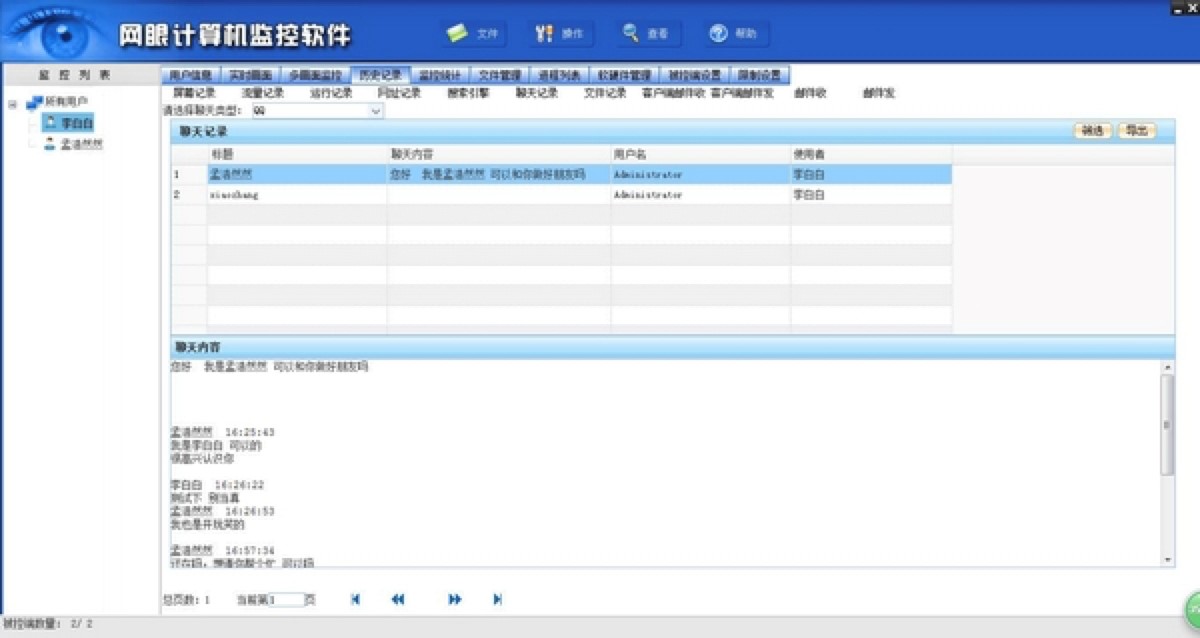Open the chat type QQ dropdown
Viewport: 1200px width, 638px height.
(376, 111)
